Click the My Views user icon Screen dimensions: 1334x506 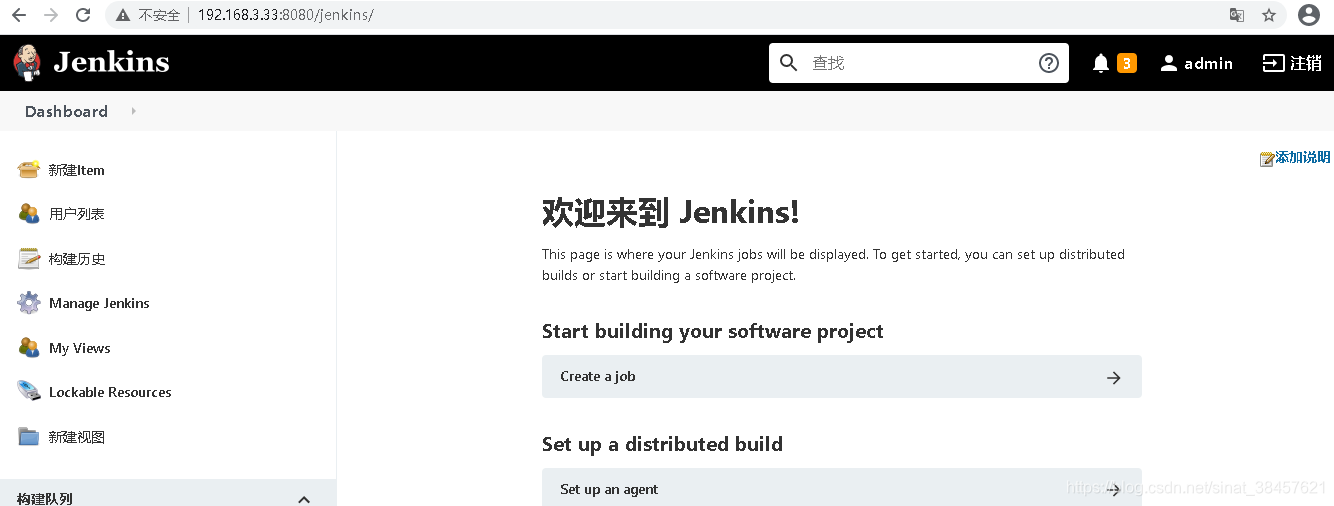pos(29,347)
